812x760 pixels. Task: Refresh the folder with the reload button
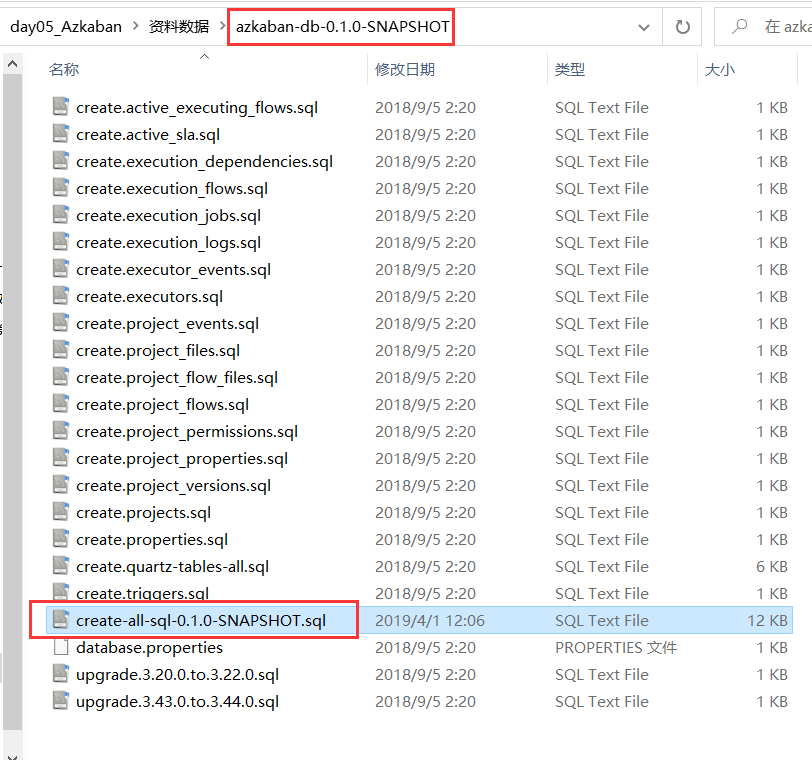[x=683, y=26]
